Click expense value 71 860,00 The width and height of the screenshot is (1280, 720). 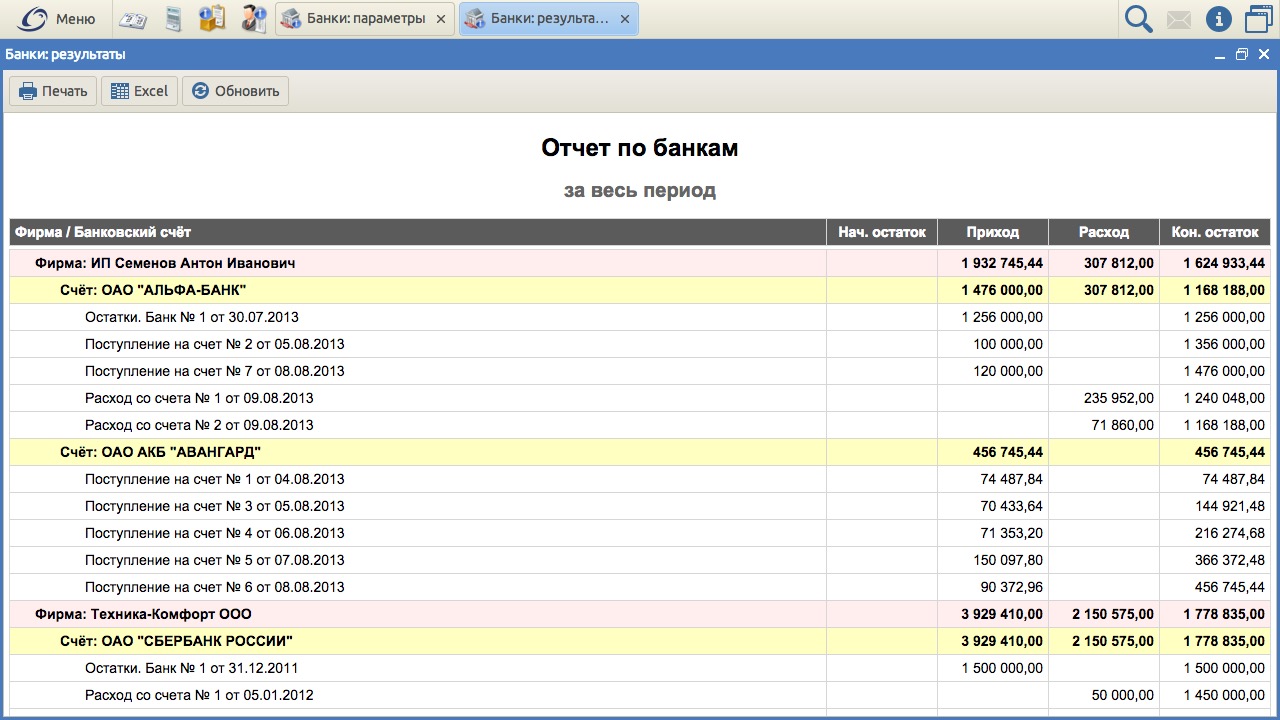(1123, 425)
